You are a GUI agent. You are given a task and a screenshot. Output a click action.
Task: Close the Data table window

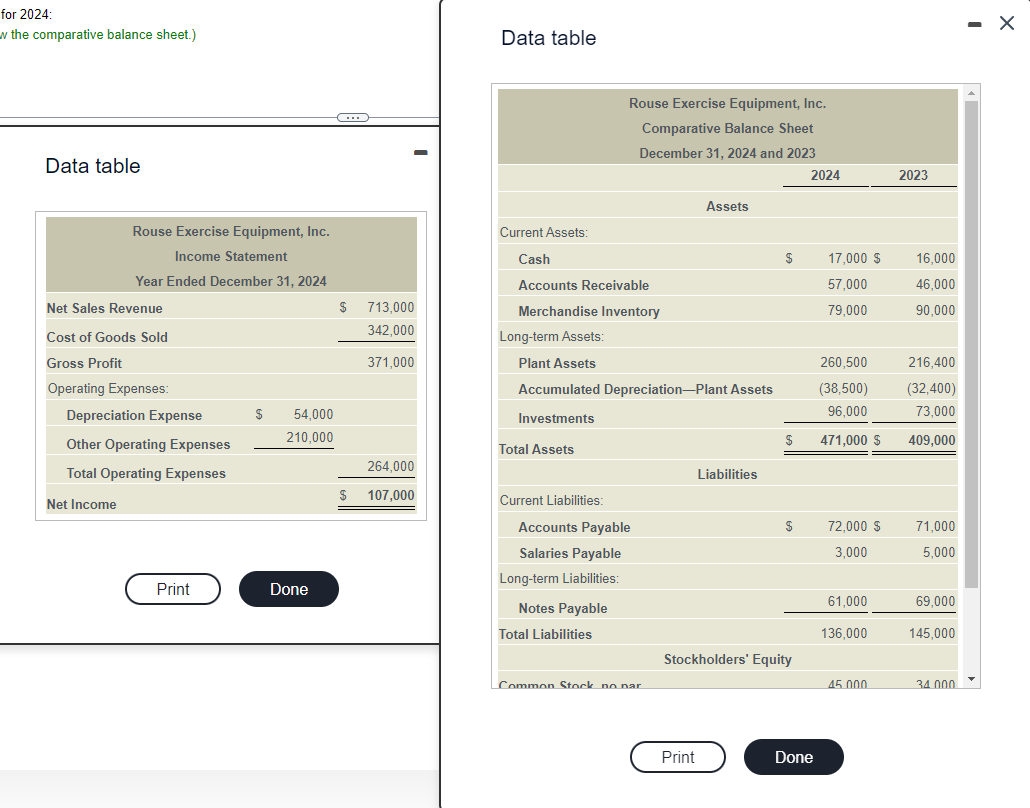1006,22
